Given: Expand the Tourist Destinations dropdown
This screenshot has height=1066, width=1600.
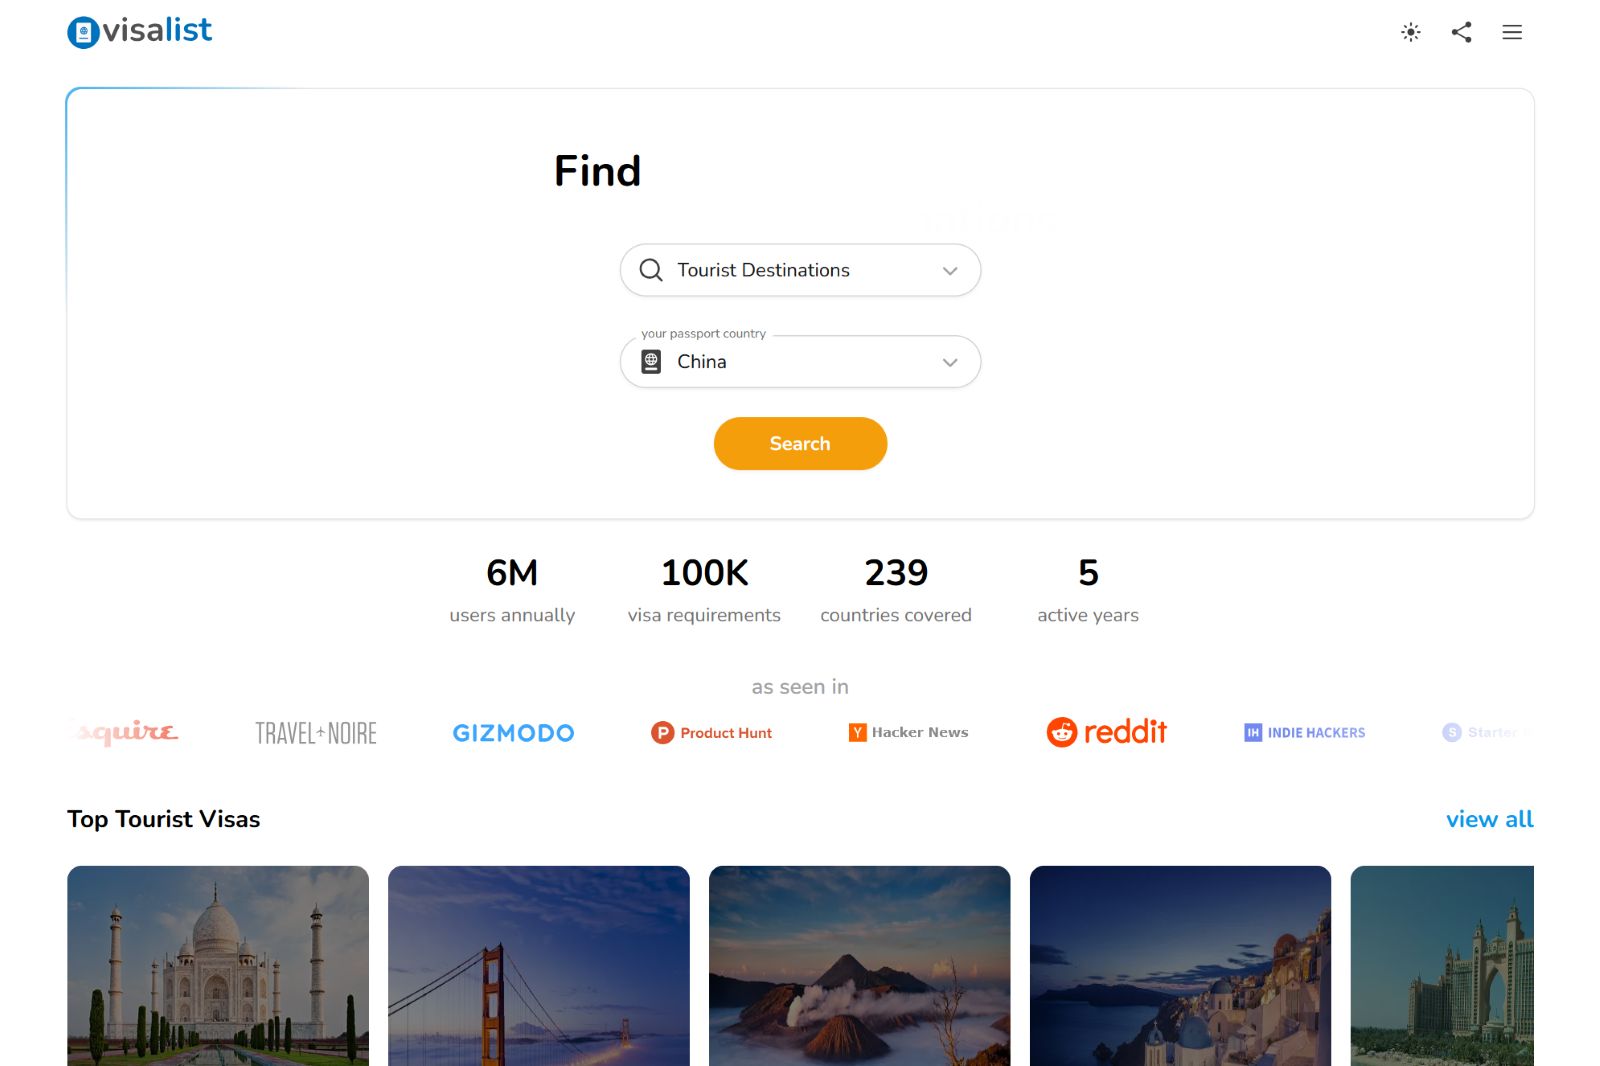Looking at the screenshot, I should (x=949, y=271).
